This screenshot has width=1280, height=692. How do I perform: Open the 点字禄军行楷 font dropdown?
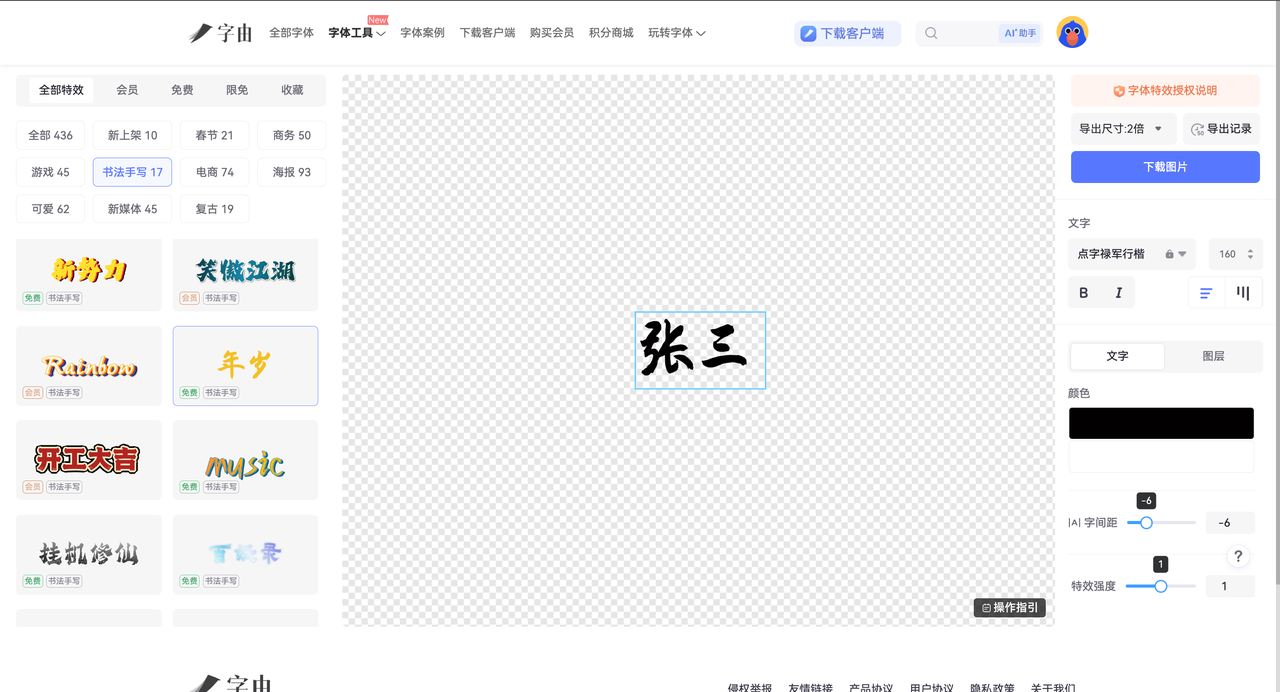click(x=1132, y=254)
